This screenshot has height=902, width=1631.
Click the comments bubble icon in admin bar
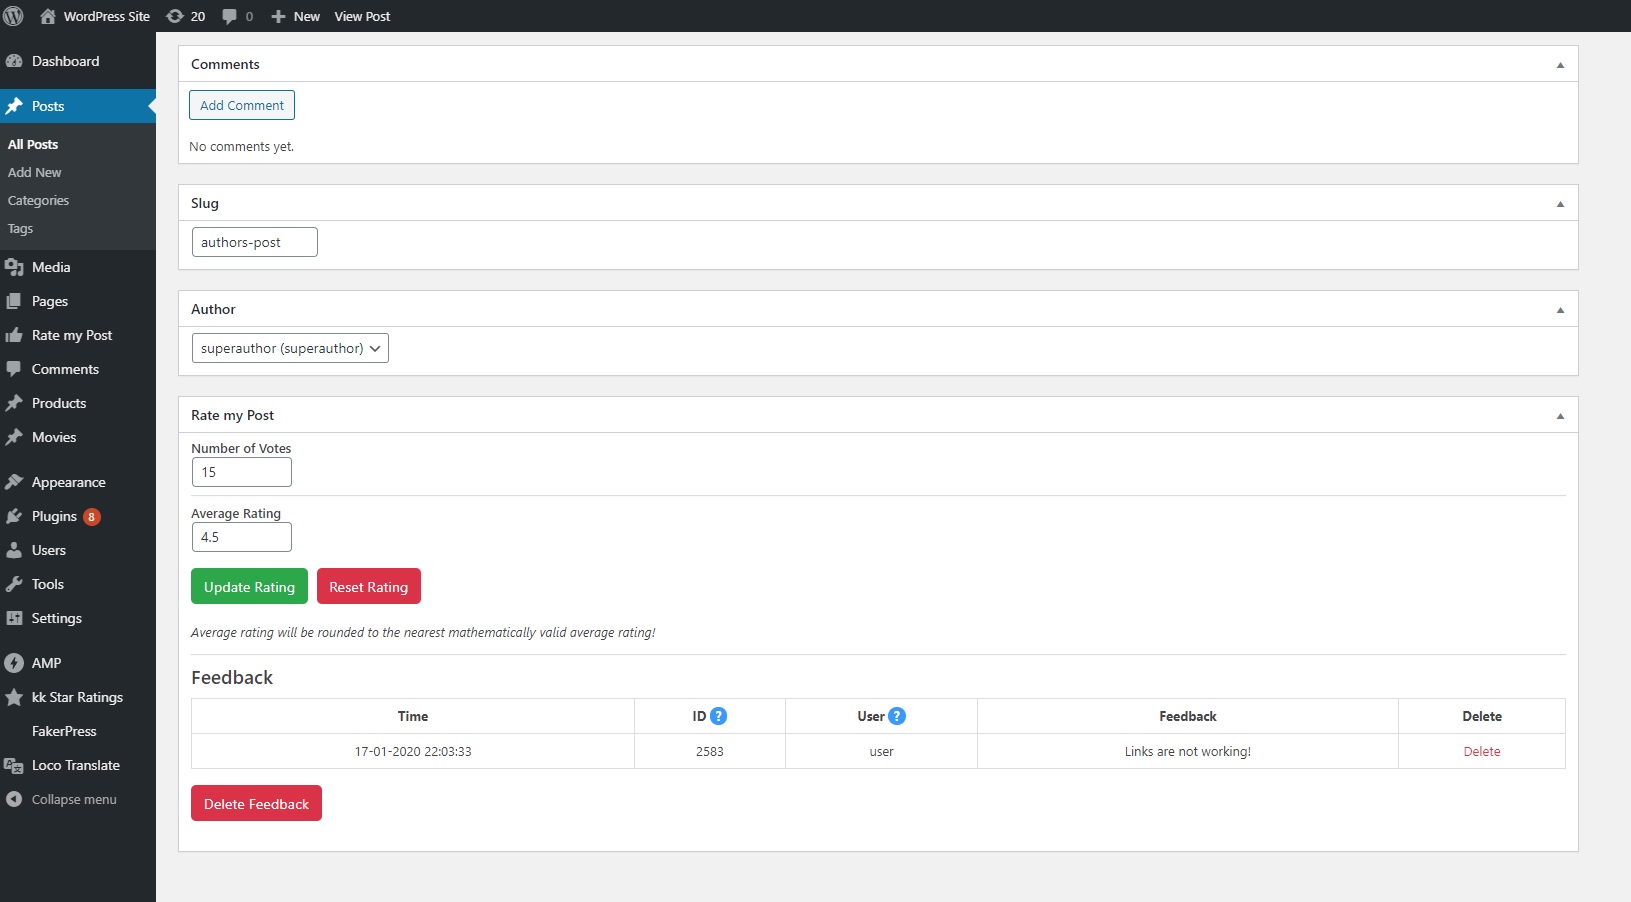(229, 15)
